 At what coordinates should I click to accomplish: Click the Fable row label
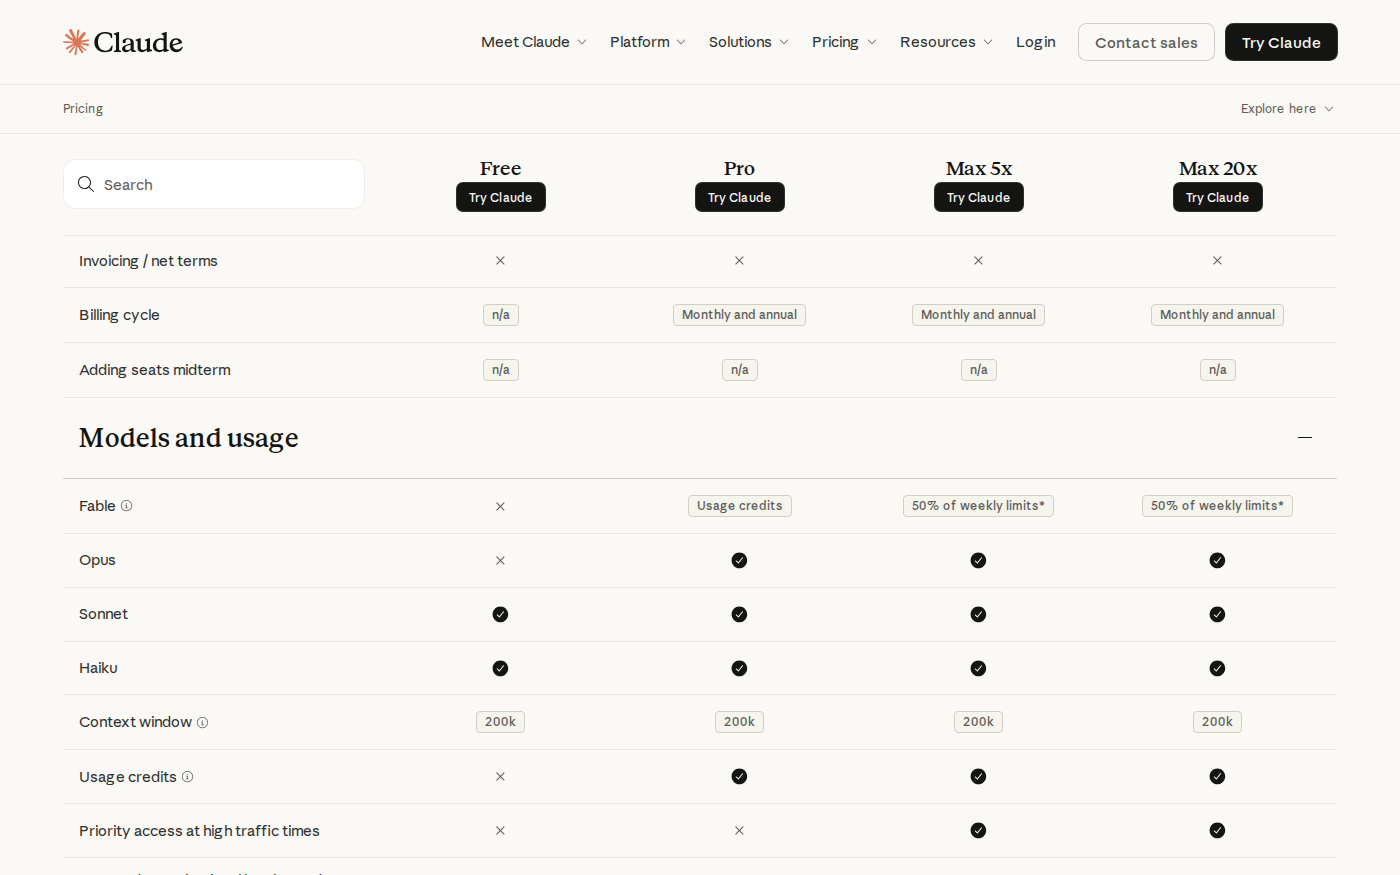click(x=97, y=506)
